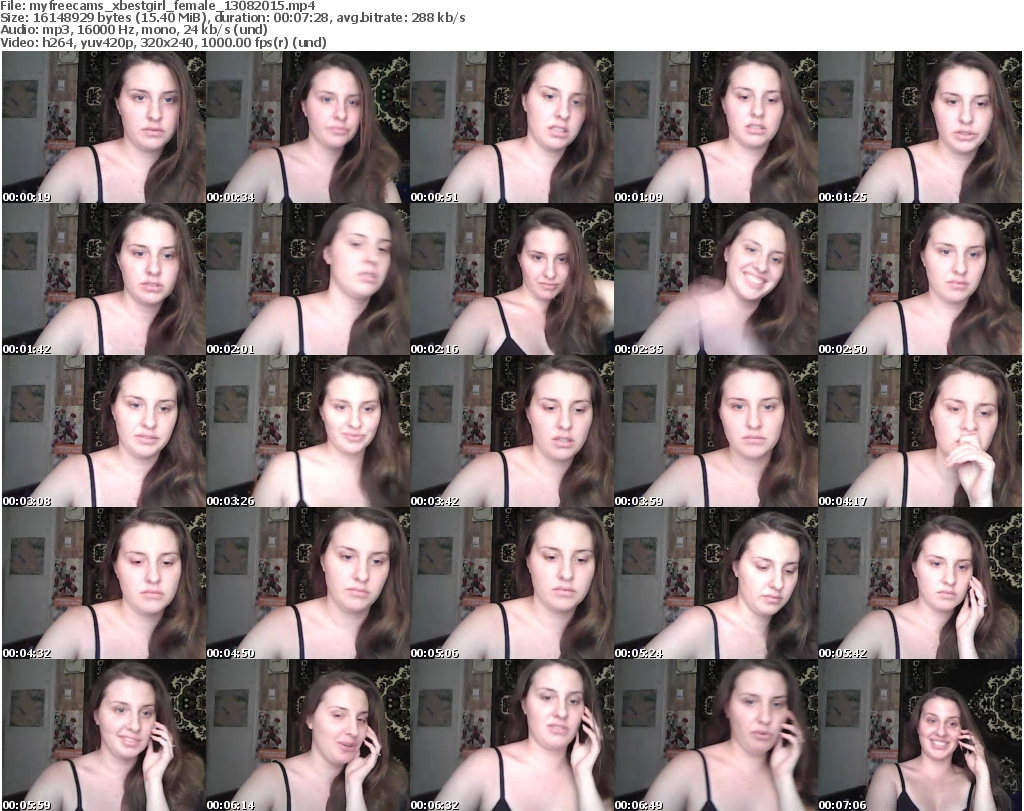Open the frame stamped 00:02:16
The image size is (1024, 811).
point(512,279)
